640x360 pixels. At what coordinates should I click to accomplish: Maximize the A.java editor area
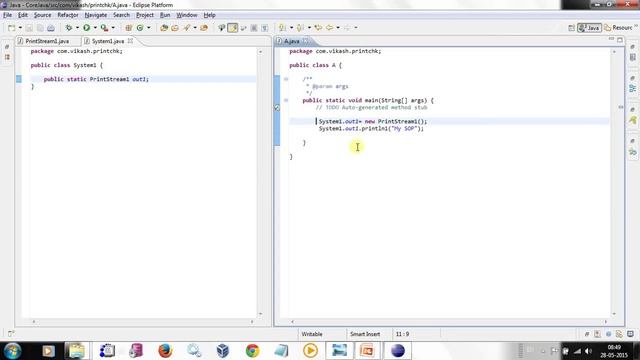(620, 40)
